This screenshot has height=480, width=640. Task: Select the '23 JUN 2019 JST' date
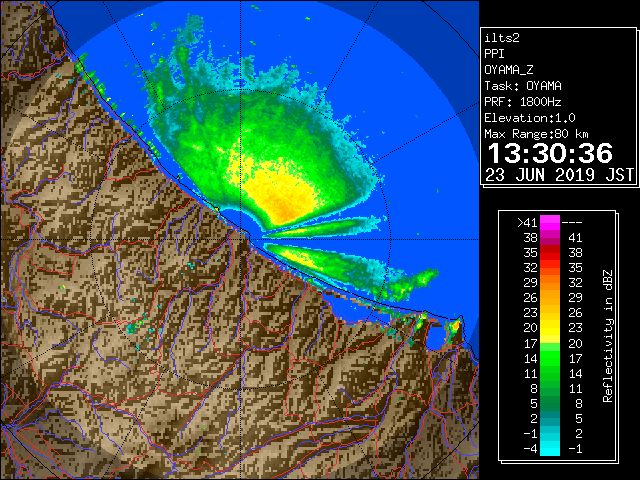pyautogui.click(x=559, y=175)
